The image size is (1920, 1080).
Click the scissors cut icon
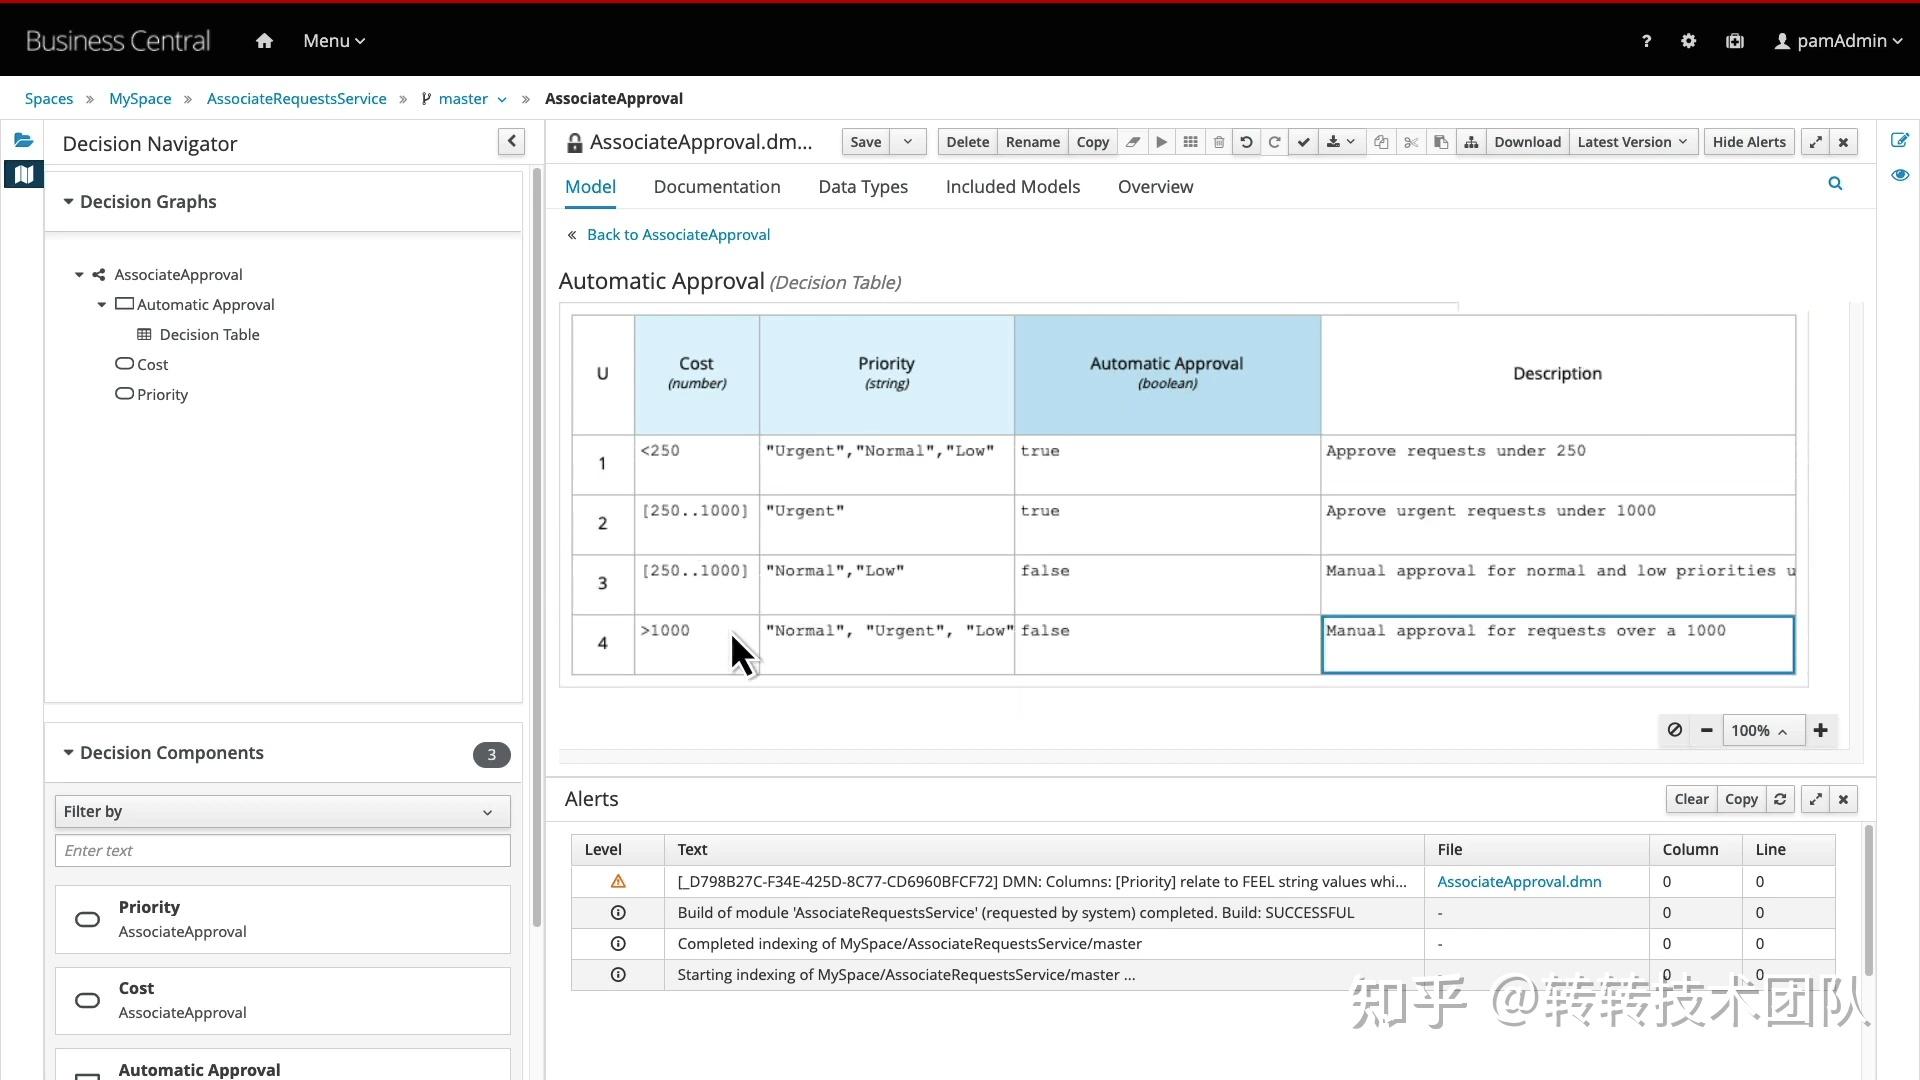click(x=1411, y=142)
